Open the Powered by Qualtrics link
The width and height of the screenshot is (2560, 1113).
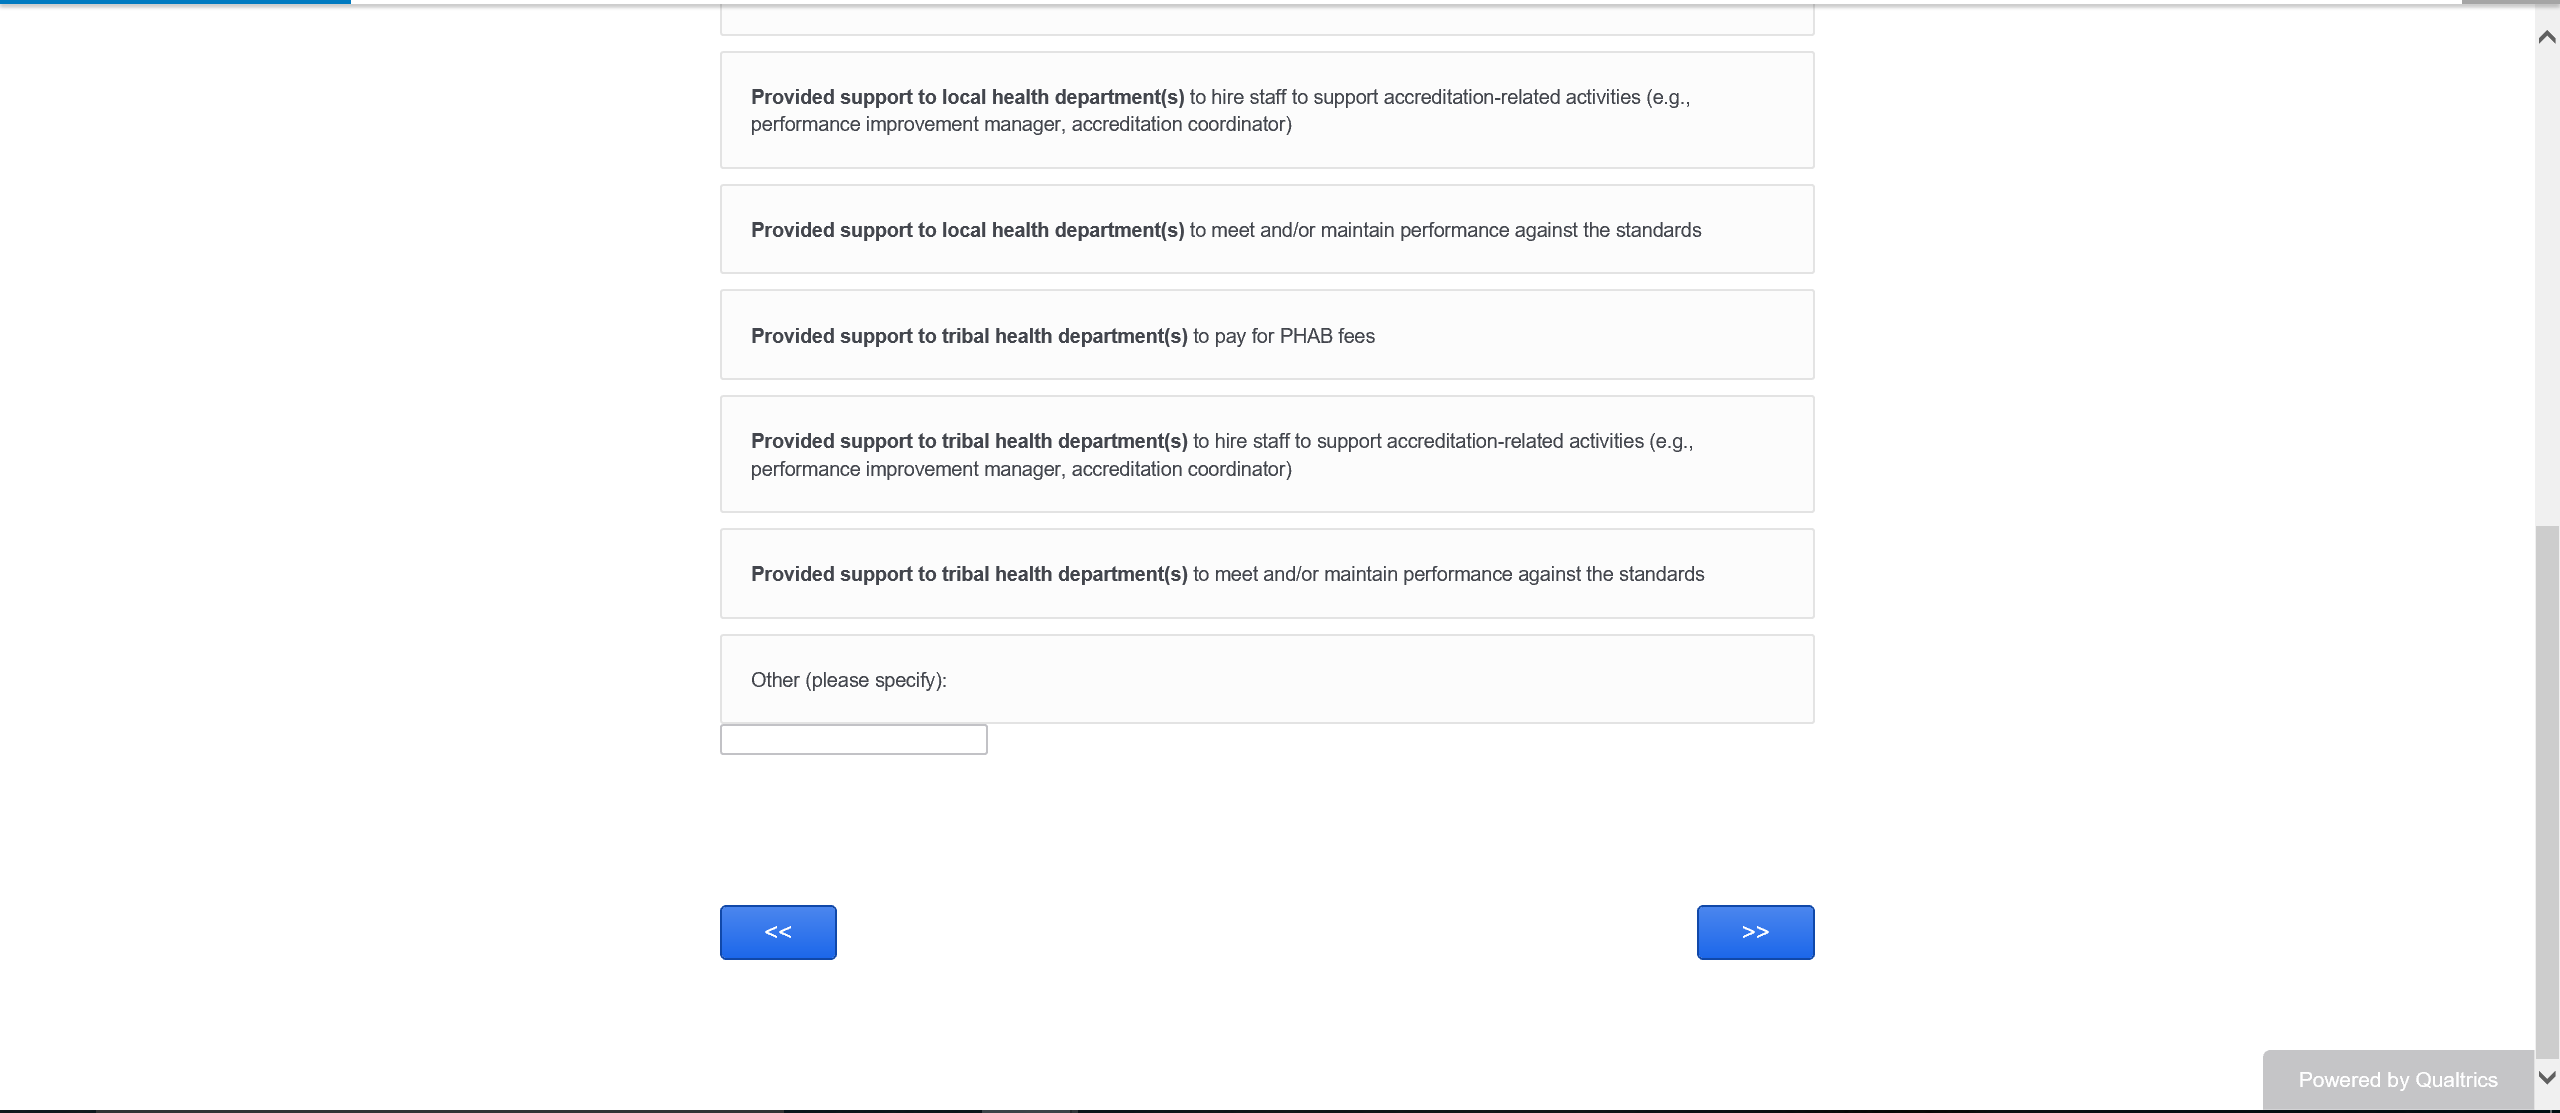[2397, 1080]
